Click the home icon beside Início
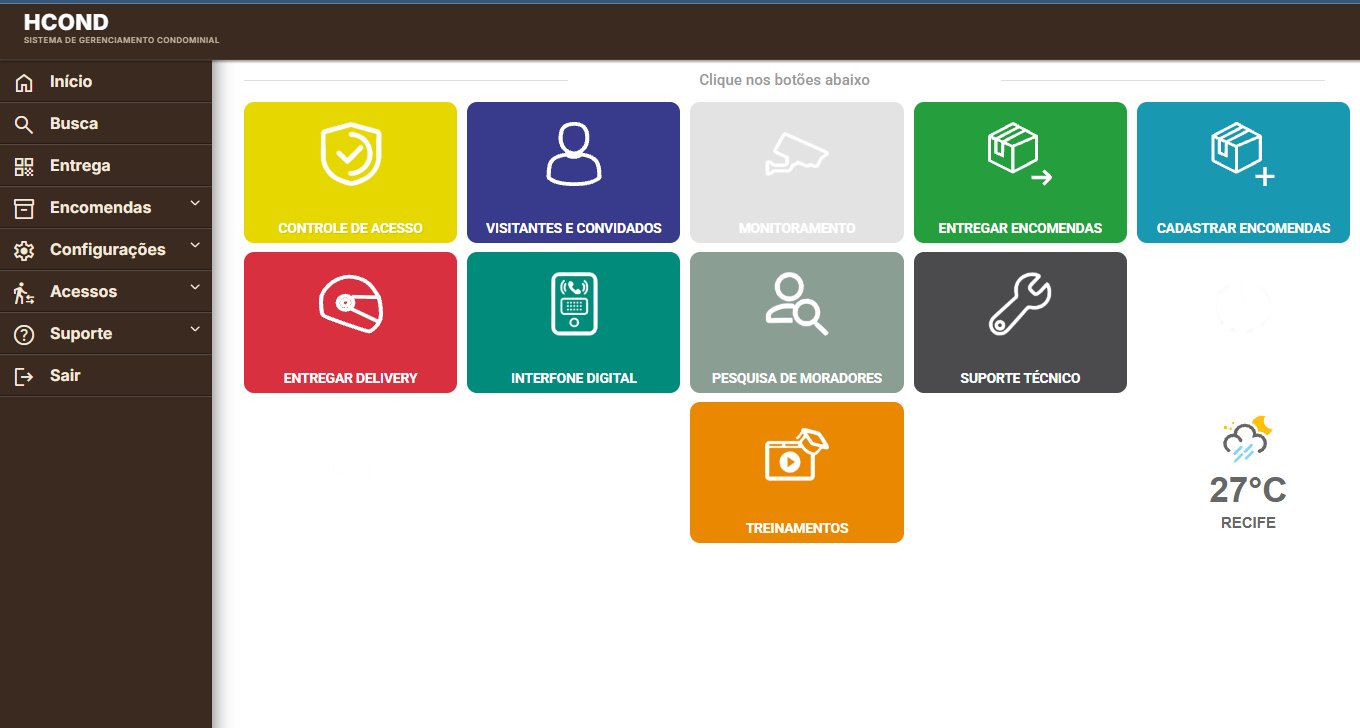This screenshot has width=1360, height=728. [24, 83]
